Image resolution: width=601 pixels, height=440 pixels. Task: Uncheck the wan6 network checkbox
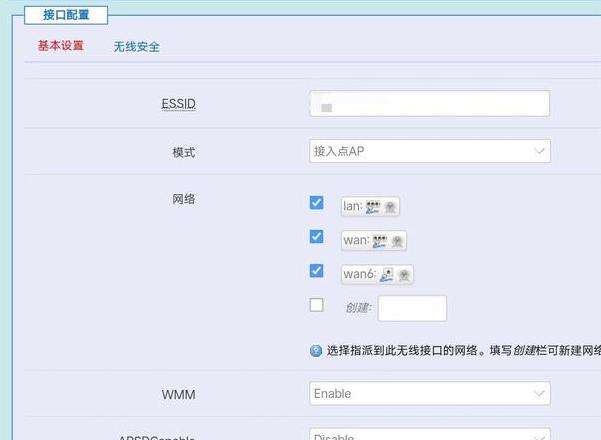[316, 271]
